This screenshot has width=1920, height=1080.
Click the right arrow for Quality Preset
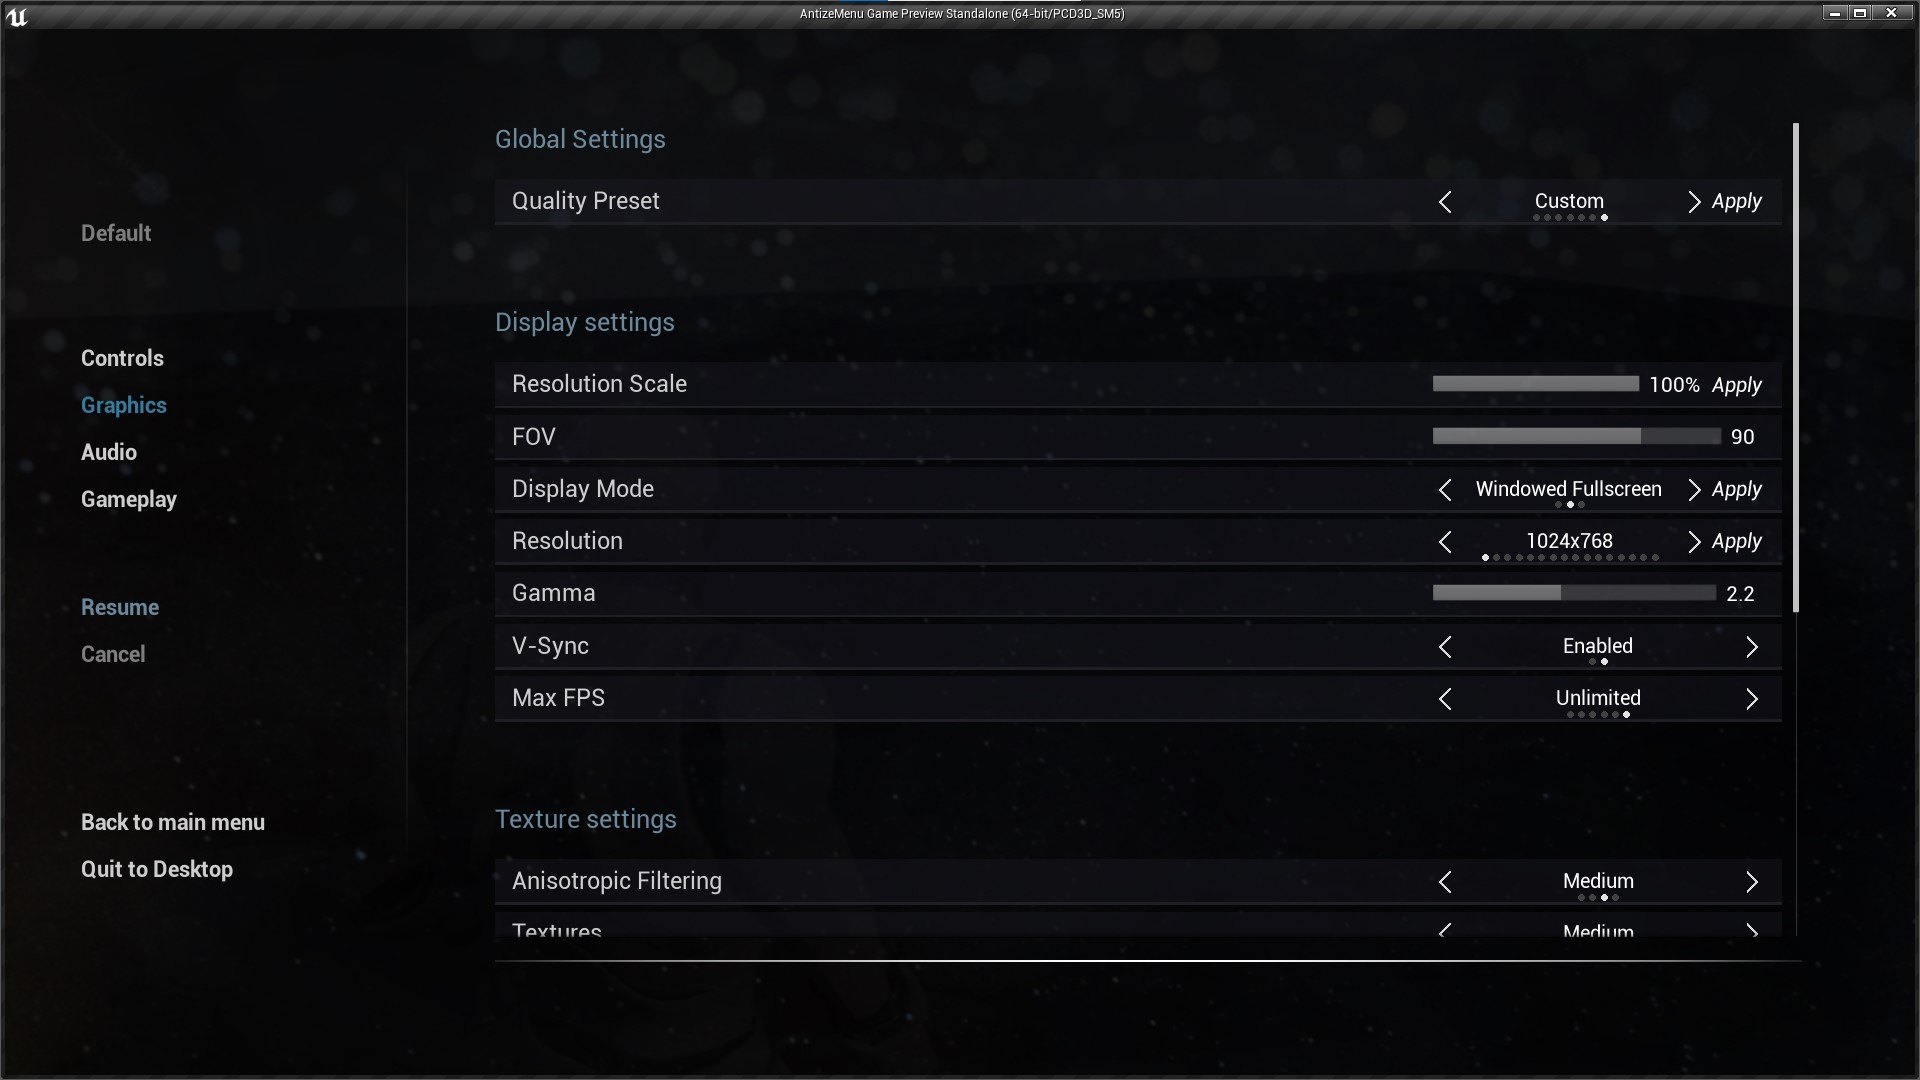point(1693,202)
